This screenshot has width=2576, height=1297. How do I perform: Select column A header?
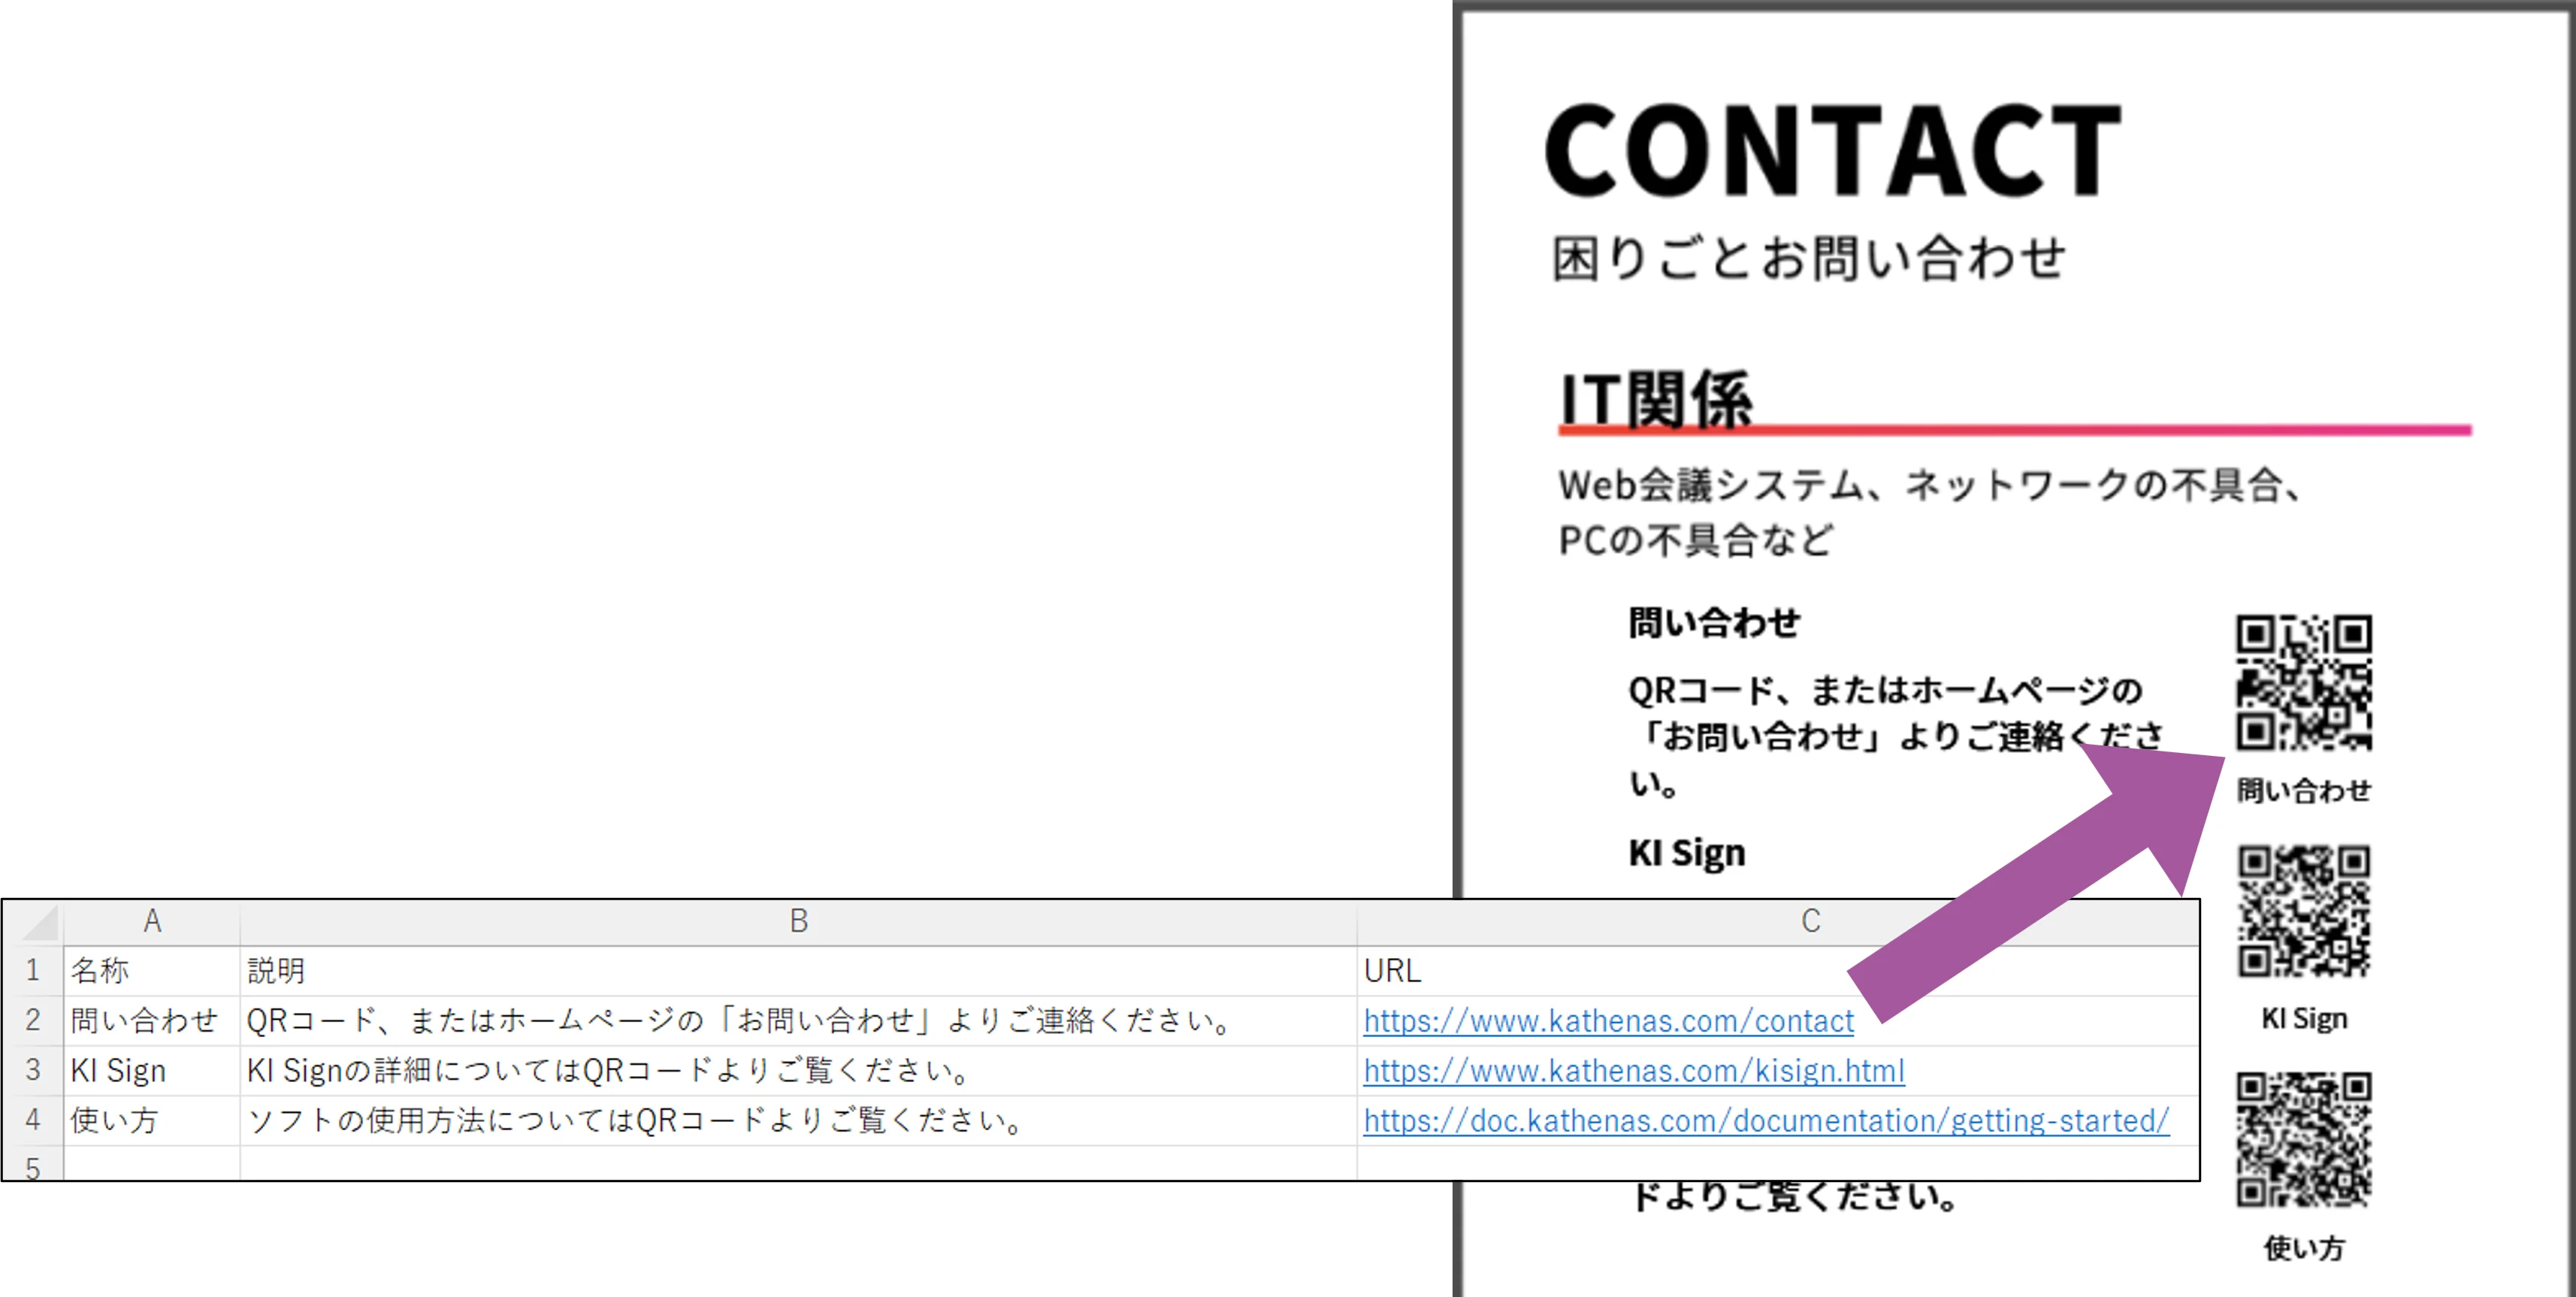click(152, 921)
